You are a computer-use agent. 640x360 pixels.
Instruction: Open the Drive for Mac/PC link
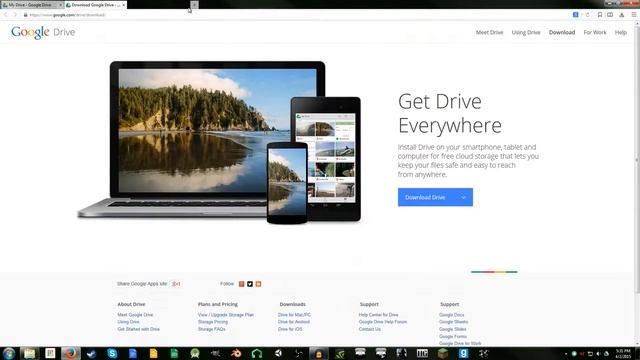[x=294, y=315]
